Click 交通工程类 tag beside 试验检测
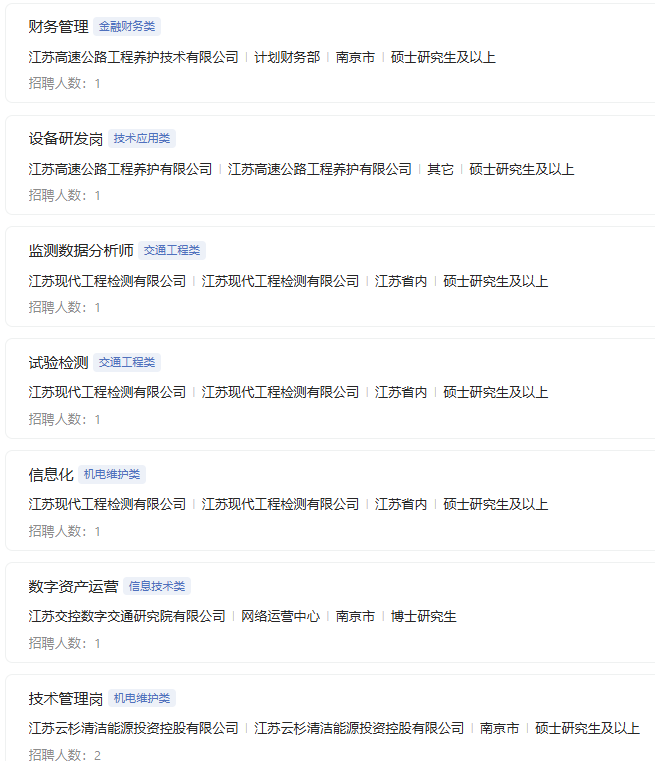Screen dimensions: 655x761 (x=127, y=362)
